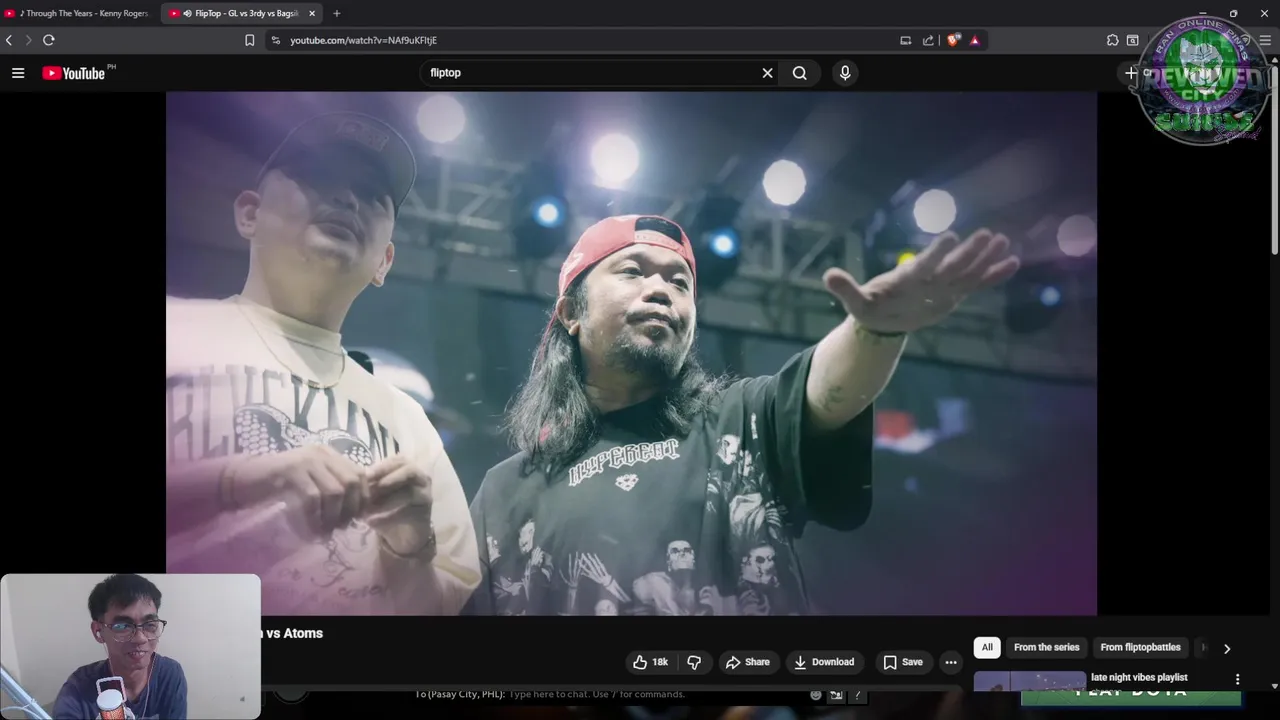This screenshot has width=1280, height=720.
Task: Close the FlipTop browser tab
Action: point(312,13)
